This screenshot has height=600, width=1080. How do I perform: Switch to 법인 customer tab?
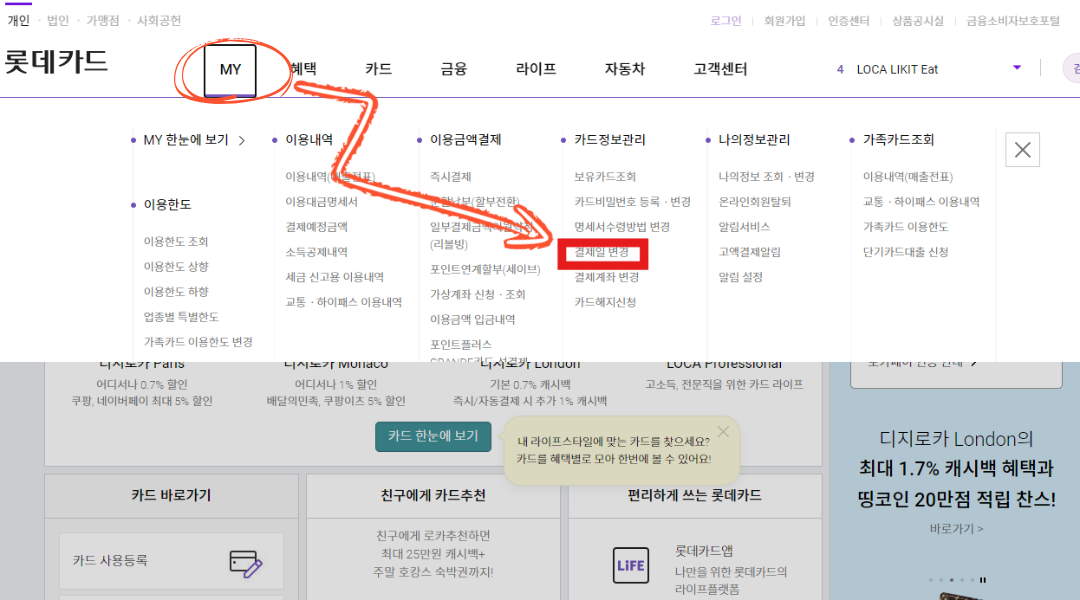coord(58,21)
